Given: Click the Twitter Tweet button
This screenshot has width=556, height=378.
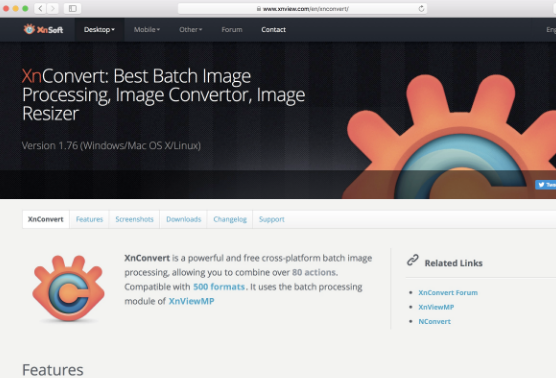Looking at the screenshot, I should [545, 184].
